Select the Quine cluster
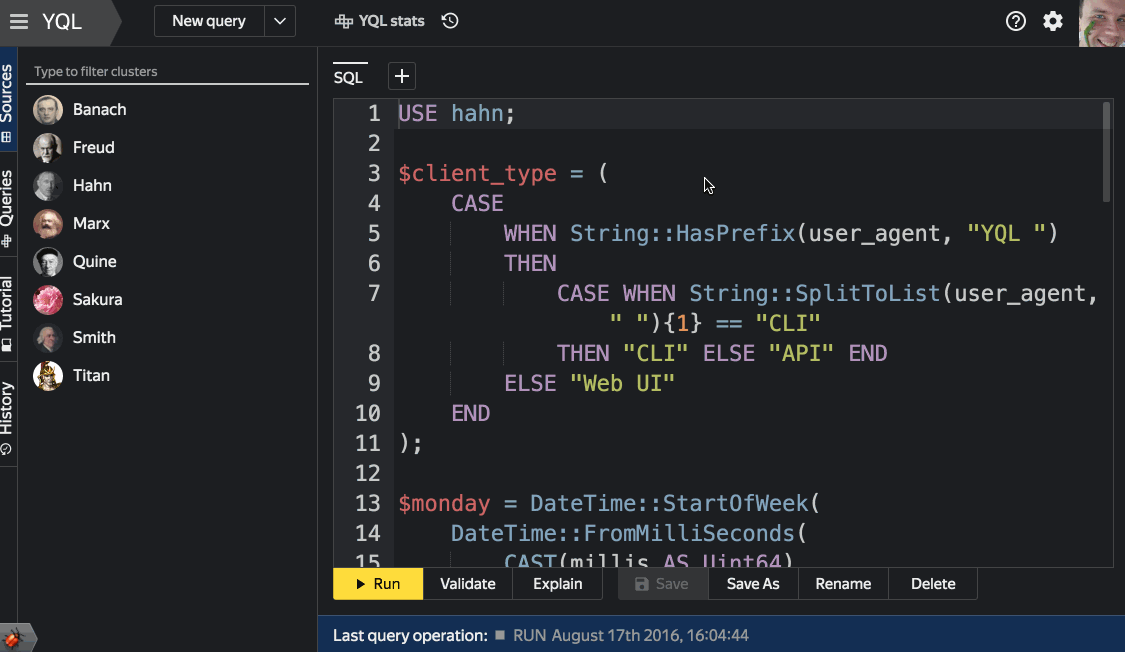Viewport: 1125px width, 652px height. (x=75, y=262)
